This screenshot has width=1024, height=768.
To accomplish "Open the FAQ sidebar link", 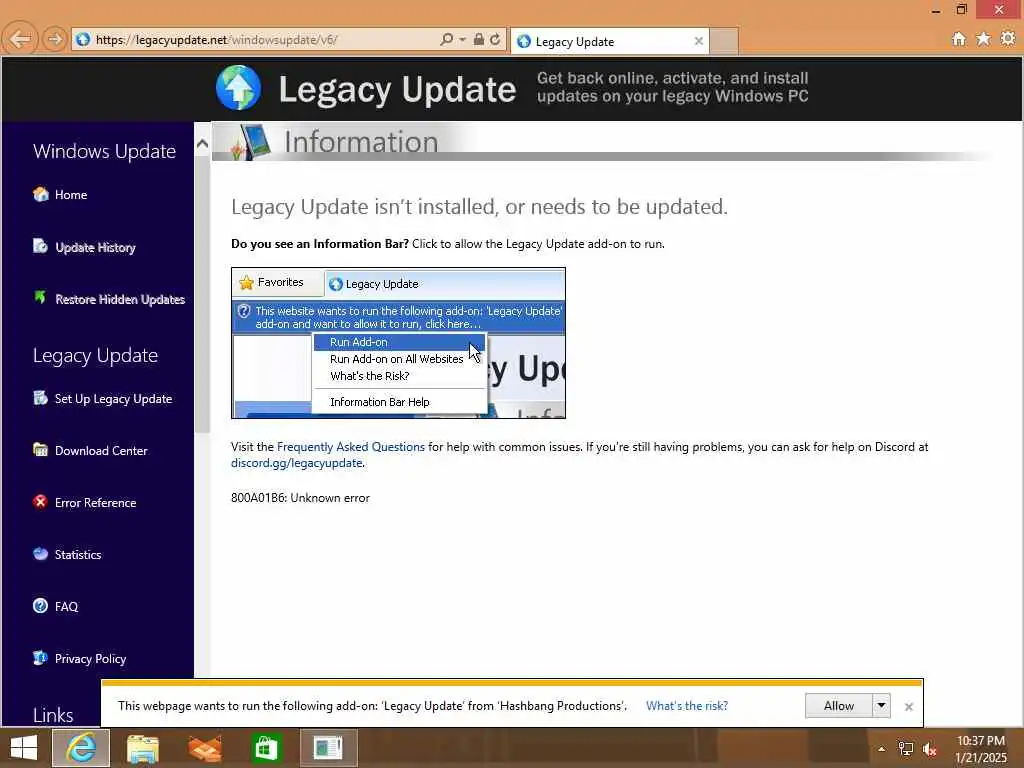I will [66, 607].
